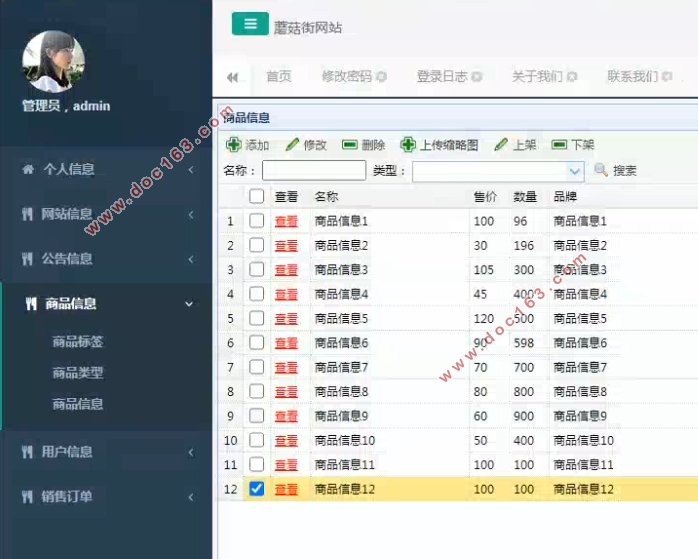Image resolution: width=698 pixels, height=559 pixels.
Task: Click the green minus 删除 icon
Action: coord(350,145)
